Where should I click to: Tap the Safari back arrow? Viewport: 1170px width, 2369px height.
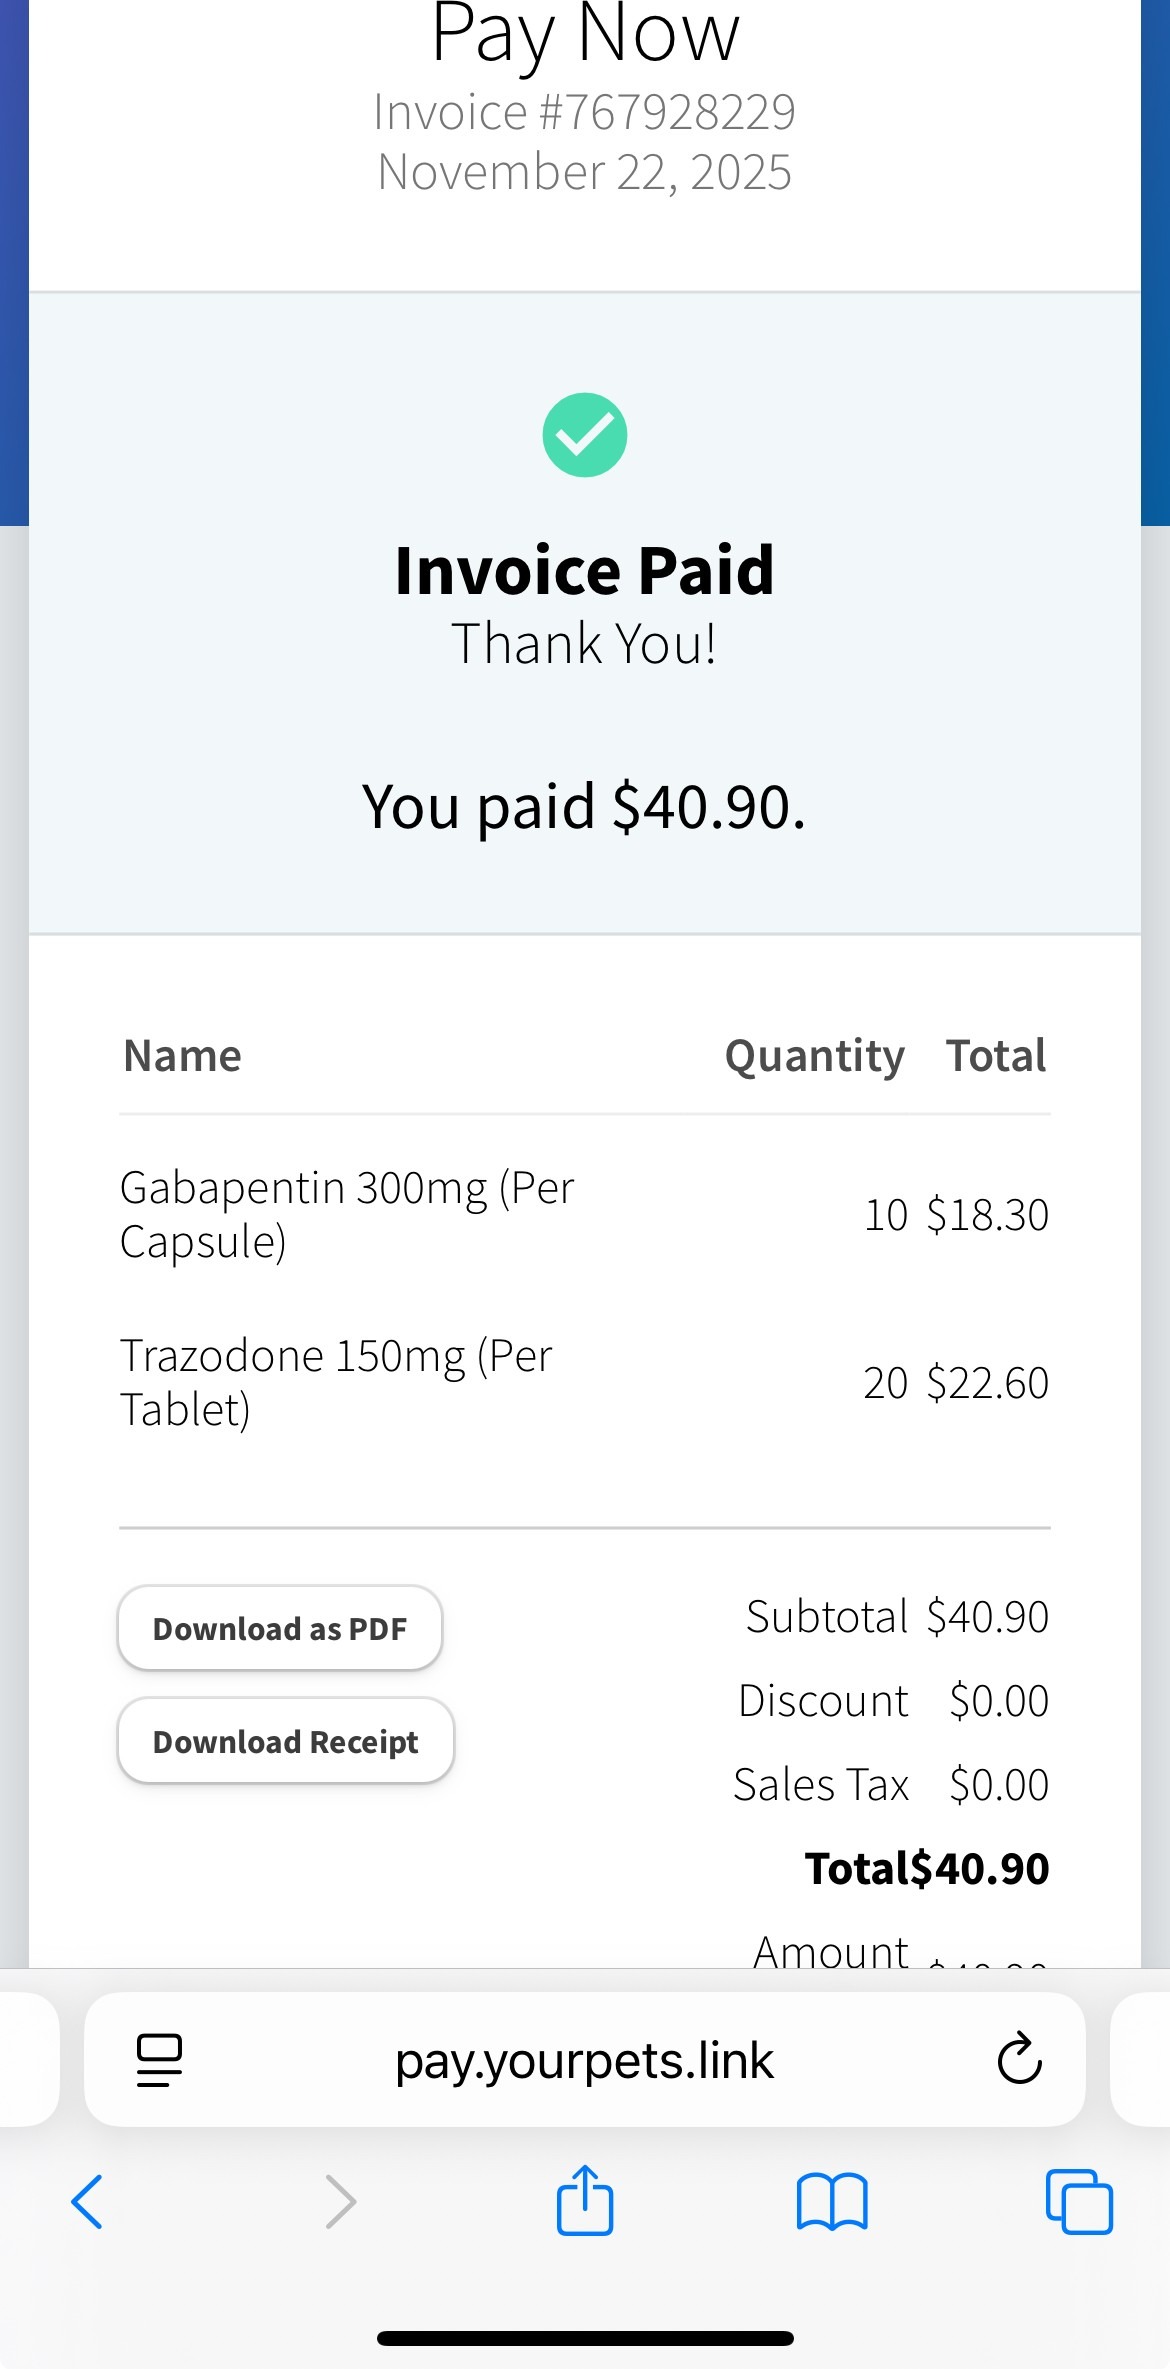point(87,2202)
